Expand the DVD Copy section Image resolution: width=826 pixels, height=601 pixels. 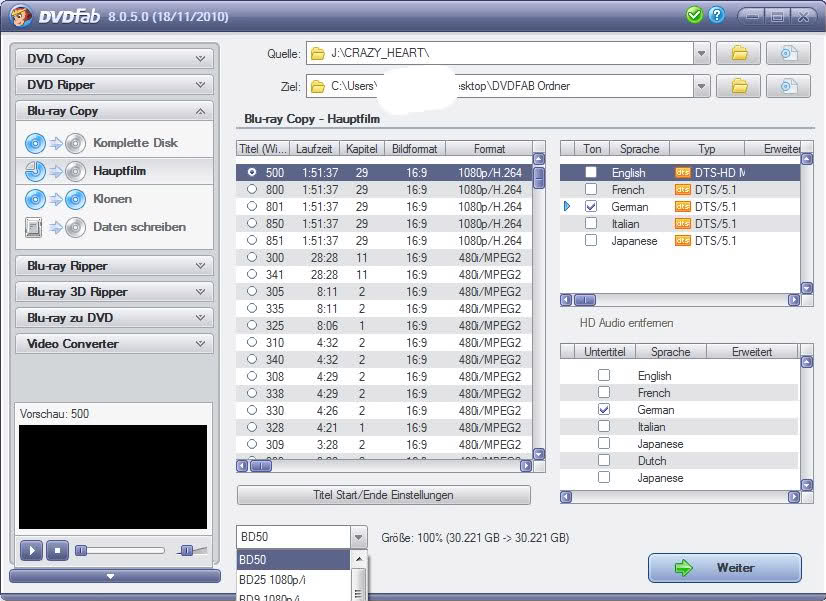coord(114,59)
